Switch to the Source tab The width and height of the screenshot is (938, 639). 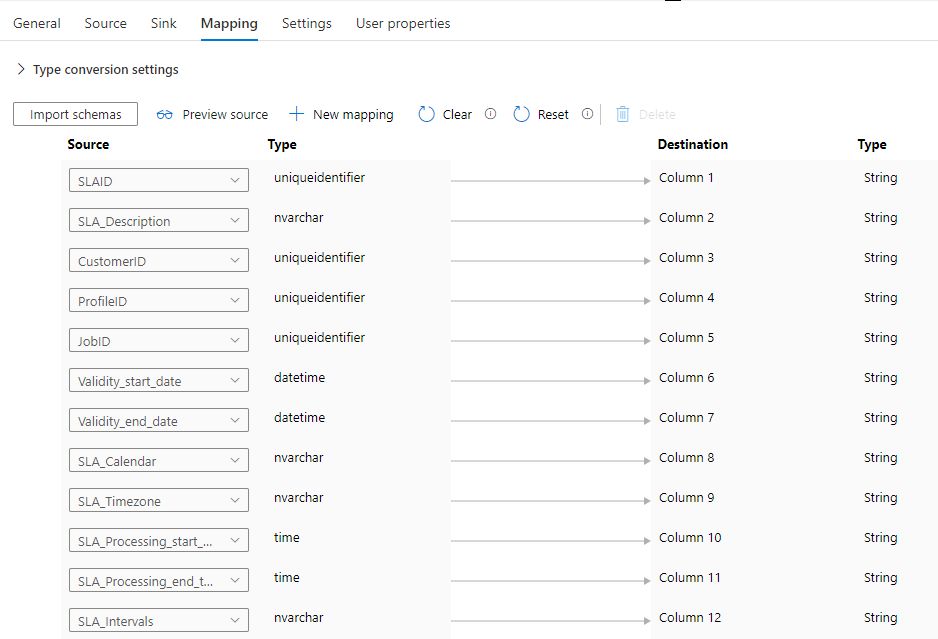105,23
